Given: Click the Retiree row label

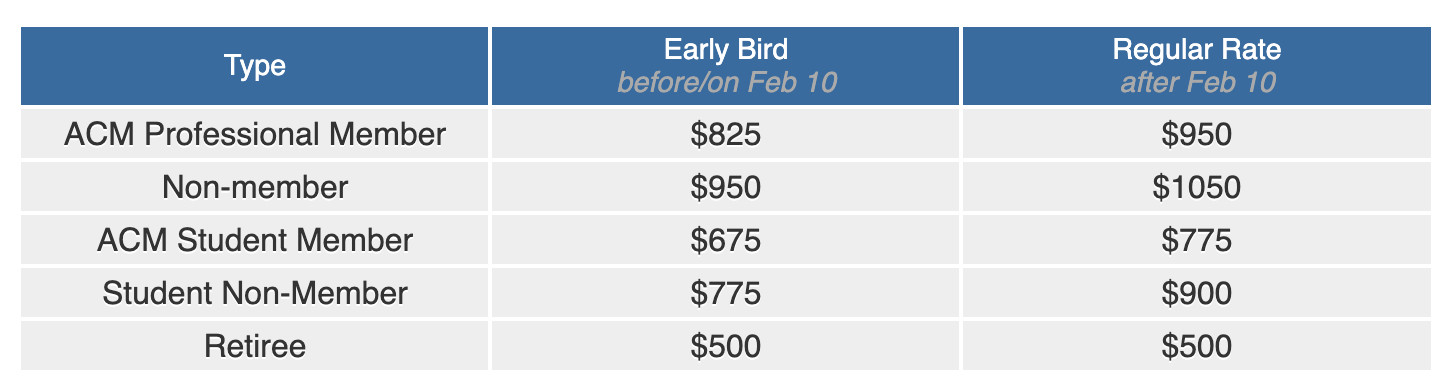Looking at the screenshot, I should 255,346.
